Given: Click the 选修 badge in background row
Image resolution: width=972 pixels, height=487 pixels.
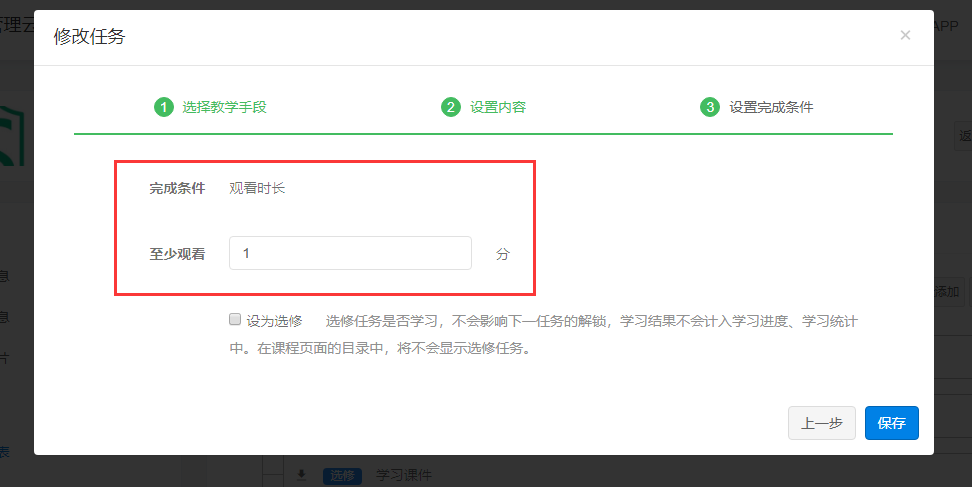Looking at the screenshot, I should 342,476.
